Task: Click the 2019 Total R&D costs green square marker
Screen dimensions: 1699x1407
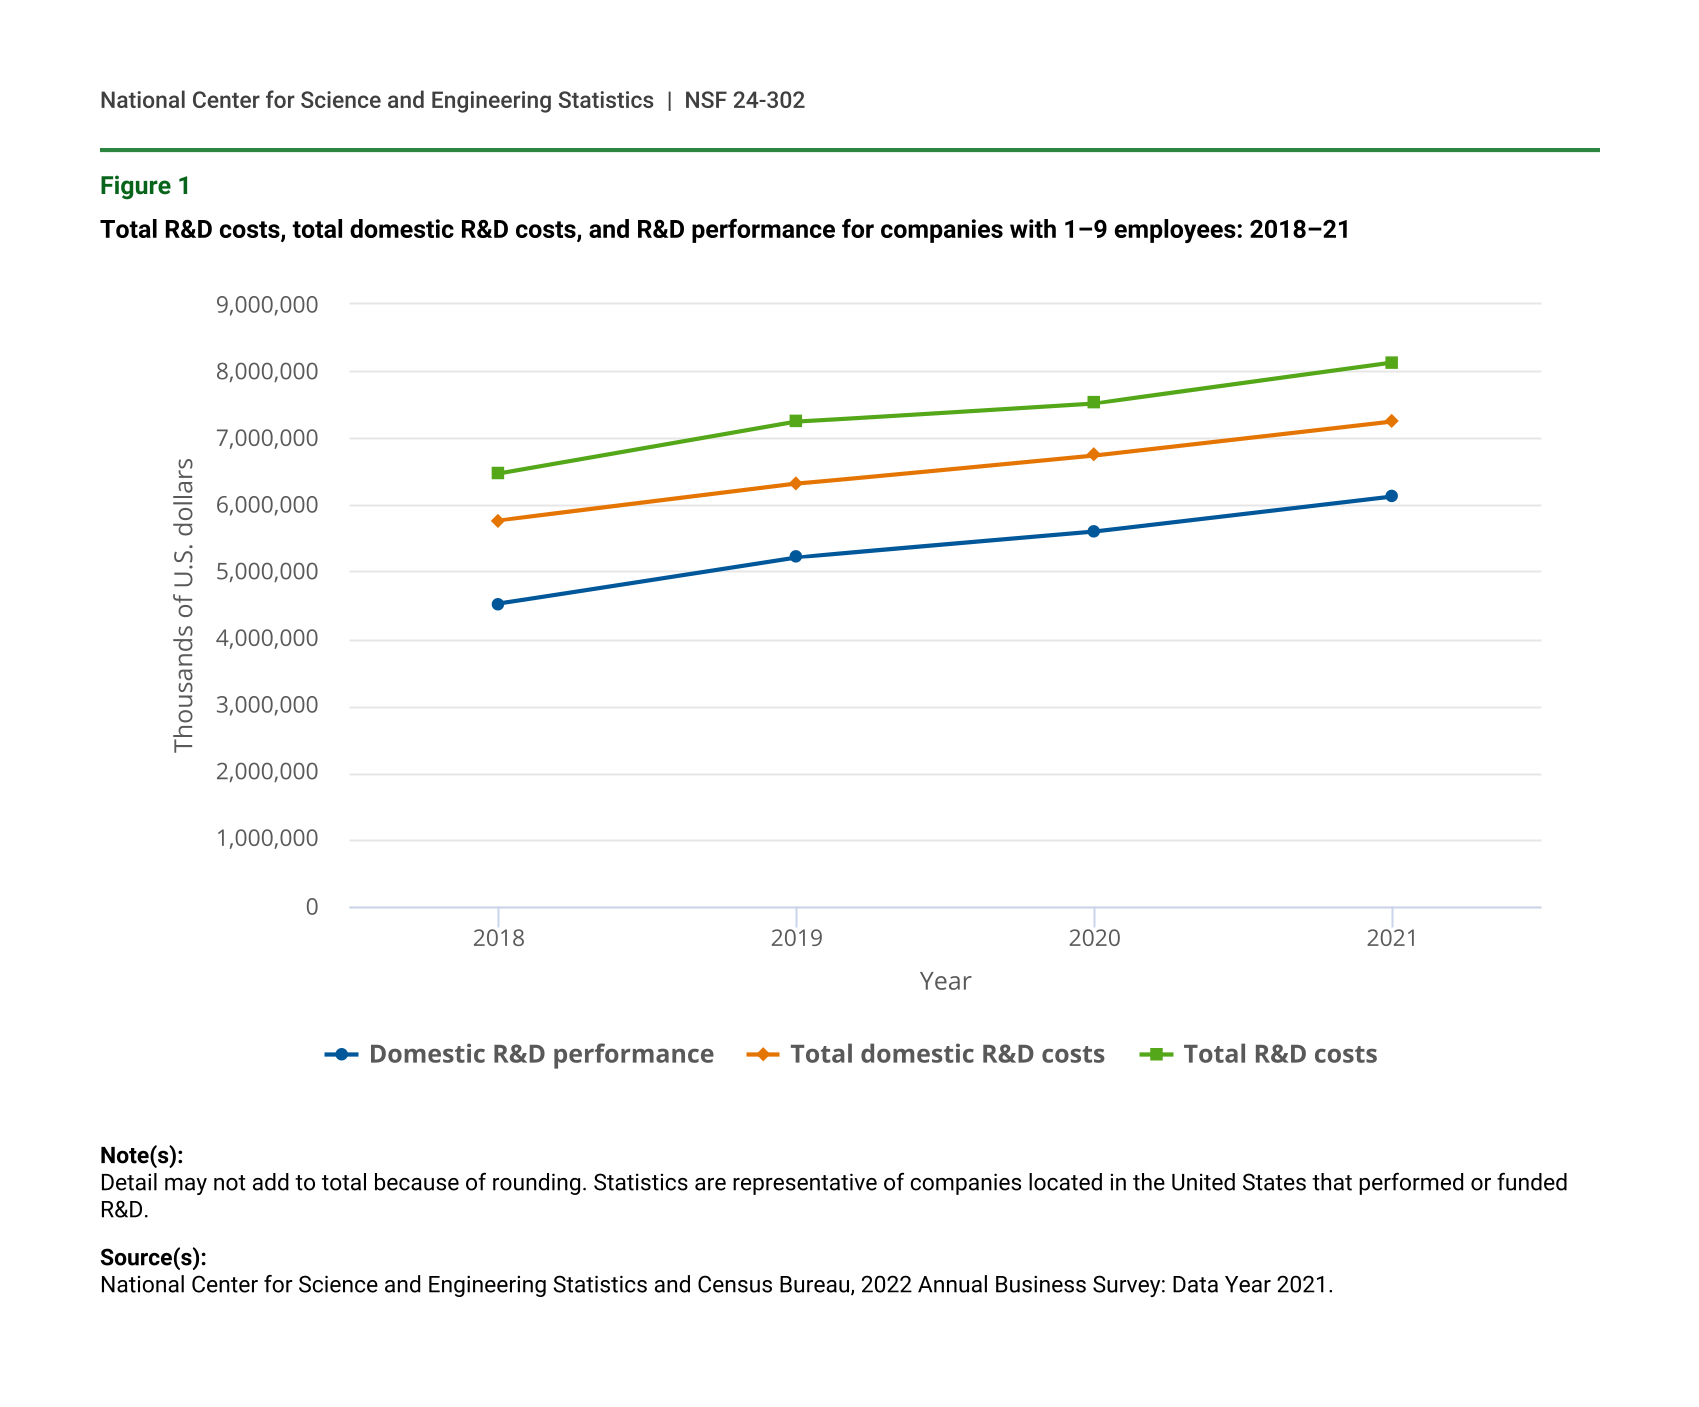Action: coord(796,421)
